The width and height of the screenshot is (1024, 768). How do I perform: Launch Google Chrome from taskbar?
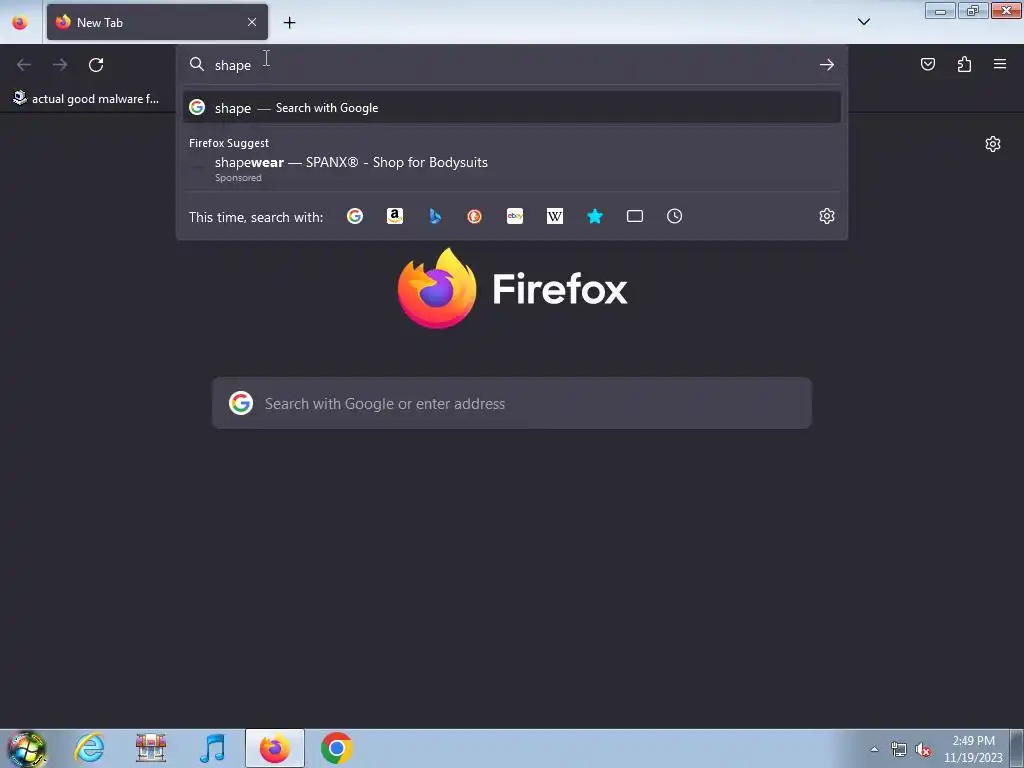point(337,748)
